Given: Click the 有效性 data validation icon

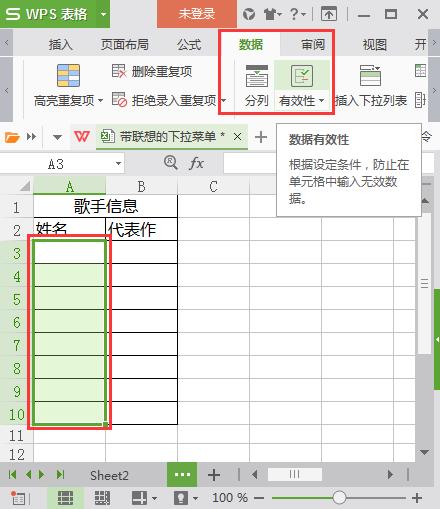Looking at the screenshot, I should tap(302, 76).
